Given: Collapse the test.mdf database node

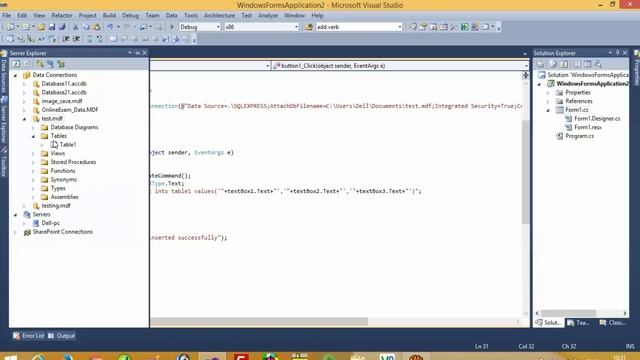Looking at the screenshot, I should point(25,119).
